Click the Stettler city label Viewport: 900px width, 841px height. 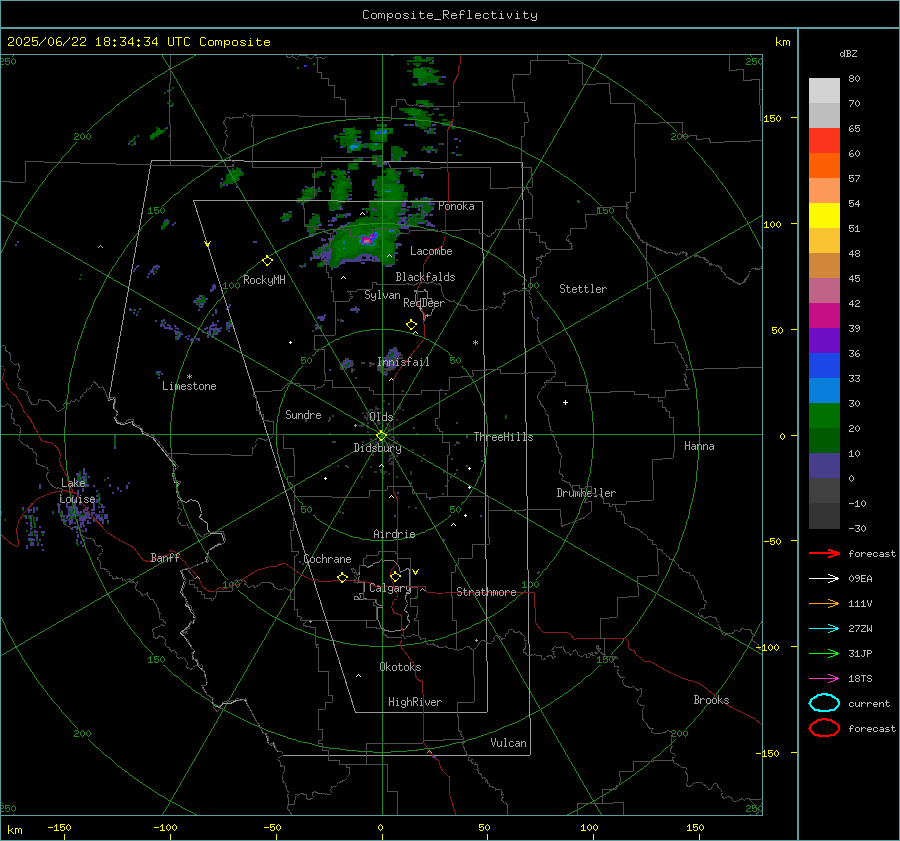click(583, 289)
